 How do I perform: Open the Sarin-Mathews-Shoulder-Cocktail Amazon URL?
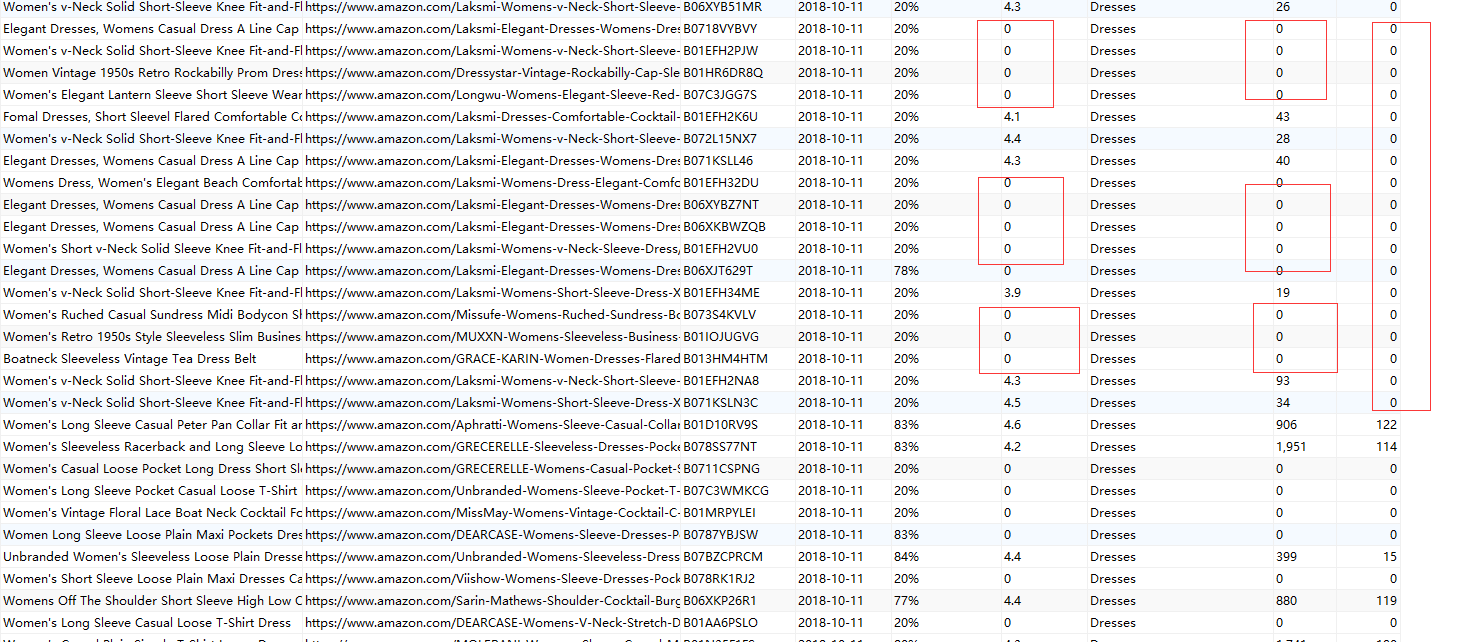[x=492, y=600]
